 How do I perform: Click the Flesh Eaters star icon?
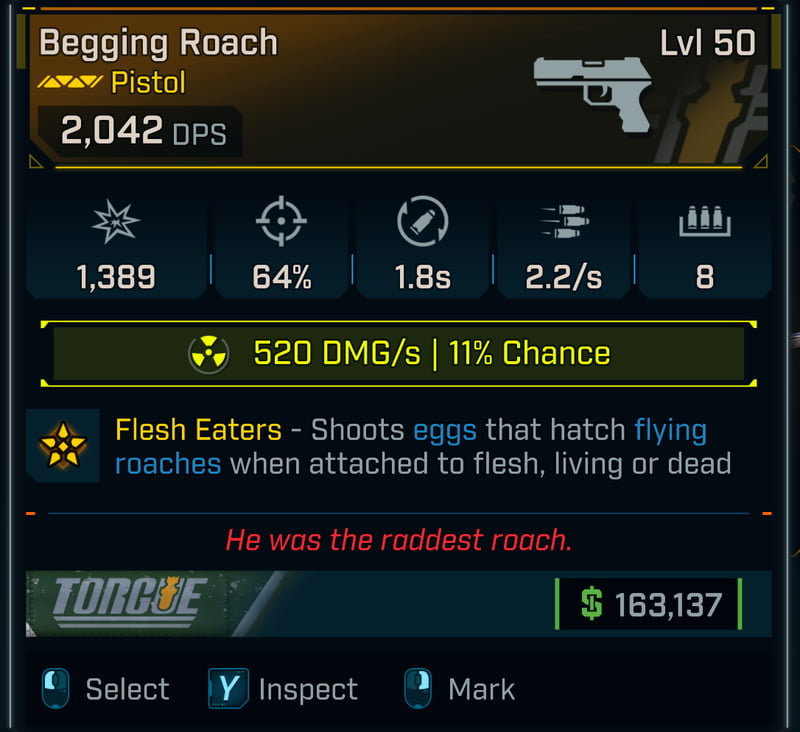(63, 445)
